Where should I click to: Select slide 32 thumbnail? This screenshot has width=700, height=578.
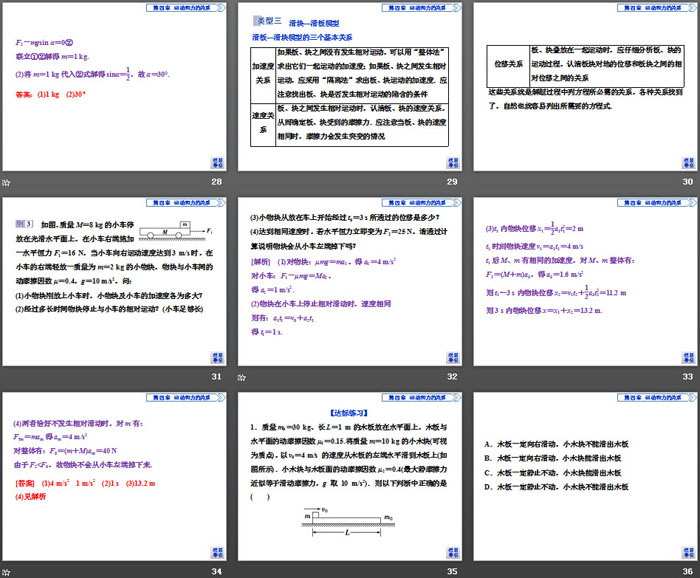pos(349,282)
